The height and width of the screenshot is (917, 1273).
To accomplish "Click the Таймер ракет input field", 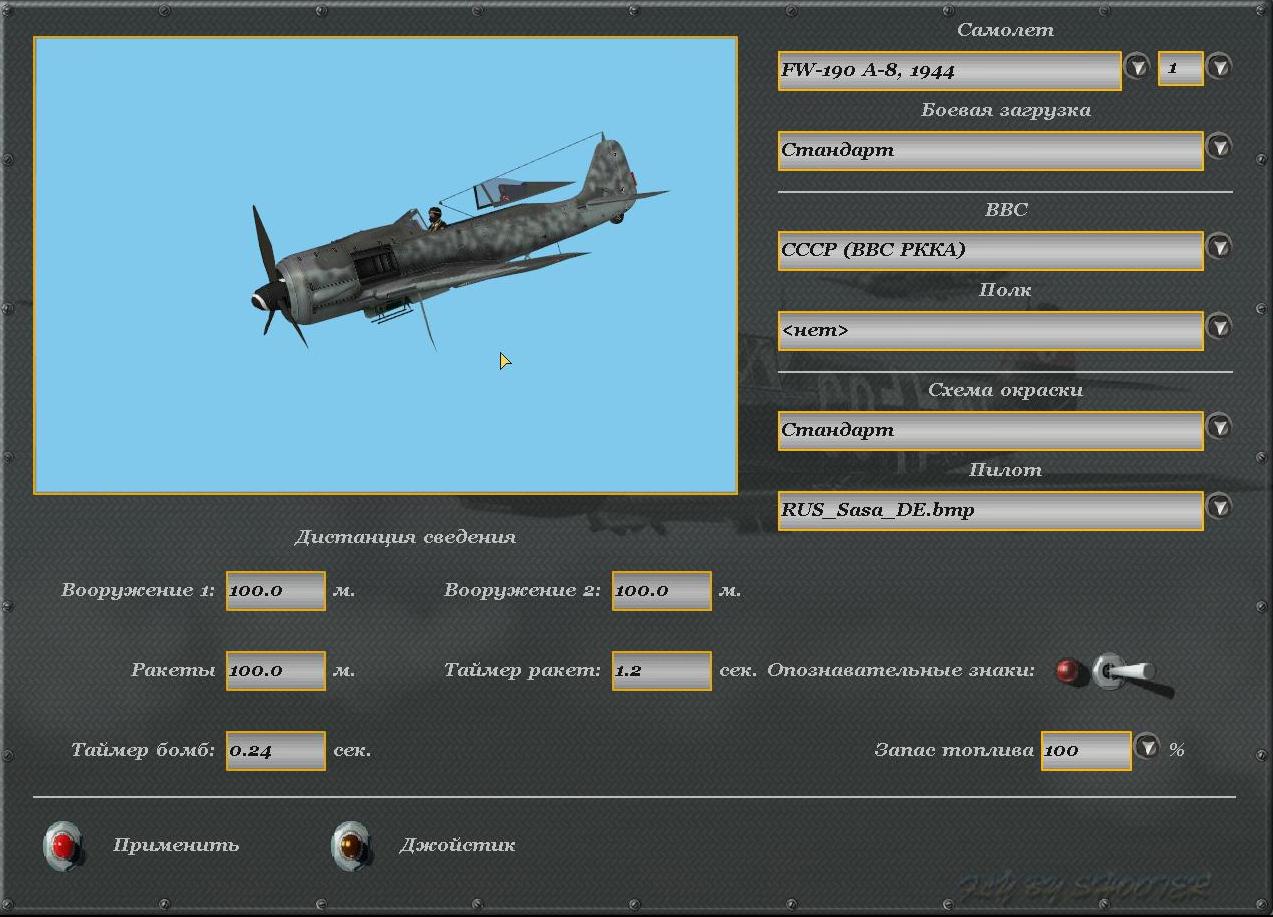I will 661,671.
